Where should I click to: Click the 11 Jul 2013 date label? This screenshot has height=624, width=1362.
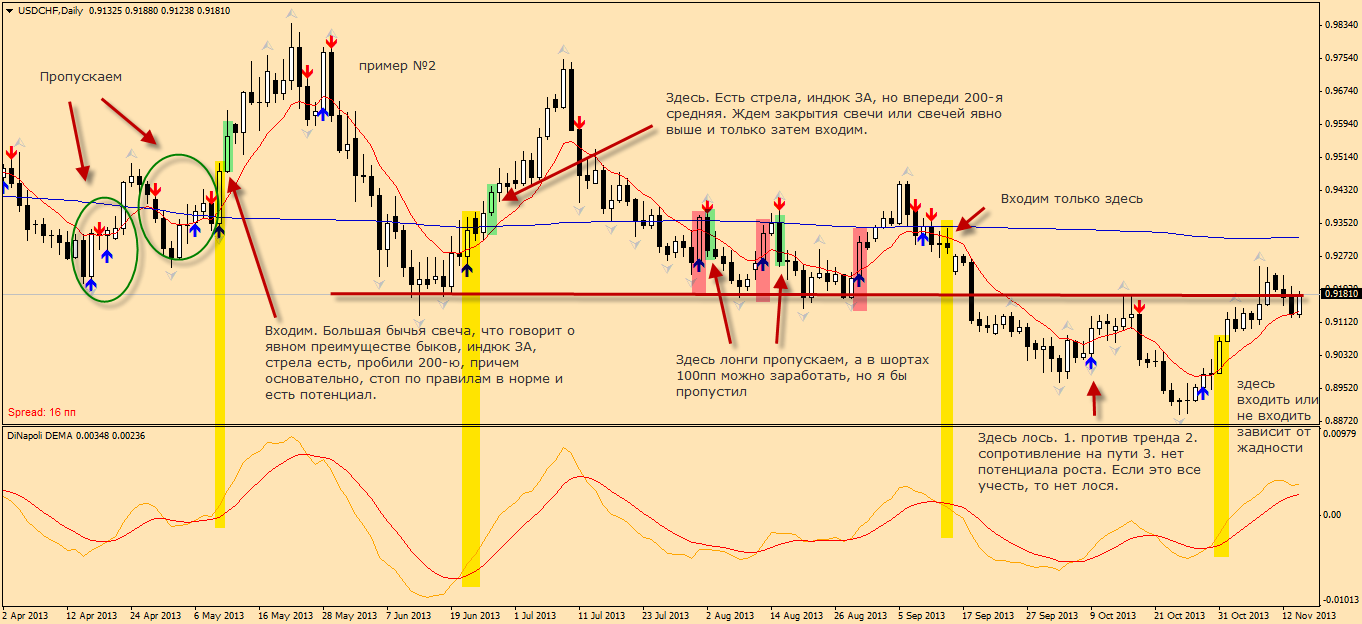click(x=602, y=616)
